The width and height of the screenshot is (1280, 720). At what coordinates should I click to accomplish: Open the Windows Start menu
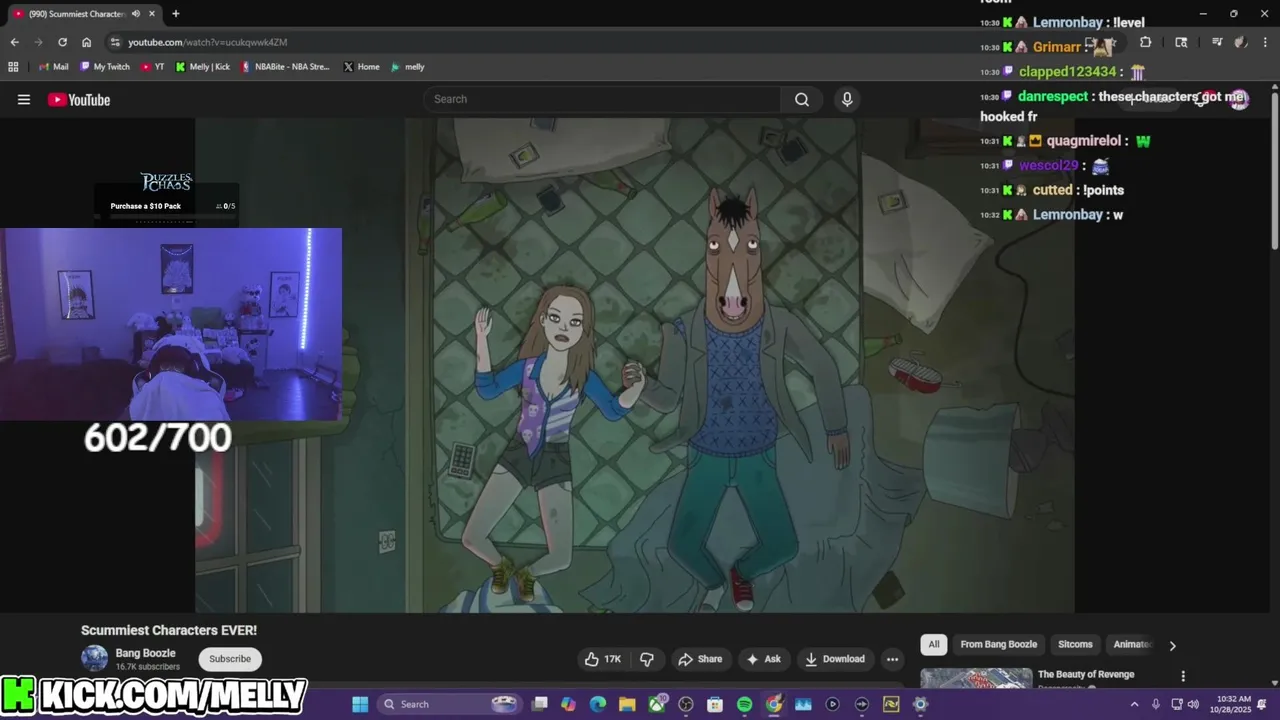coord(360,704)
